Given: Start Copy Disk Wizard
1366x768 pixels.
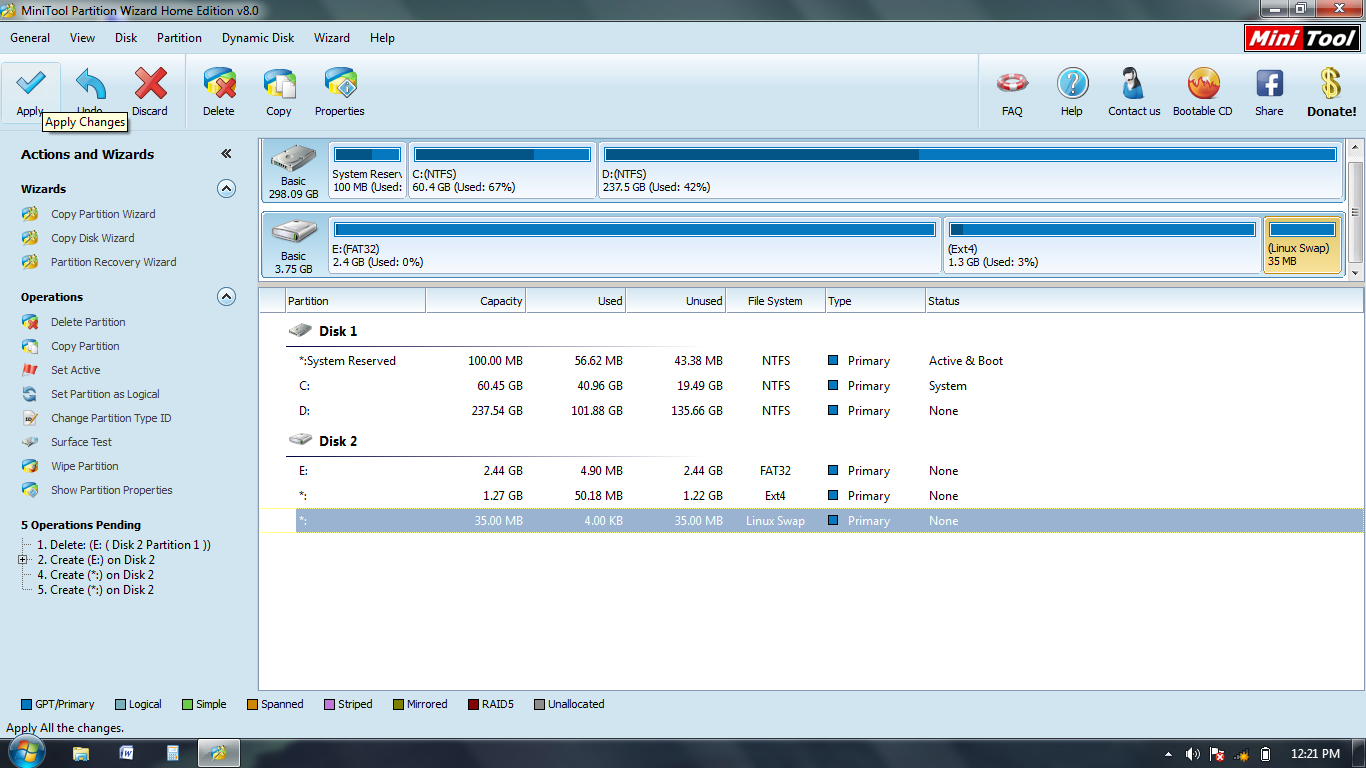Looking at the screenshot, I should [x=92, y=238].
